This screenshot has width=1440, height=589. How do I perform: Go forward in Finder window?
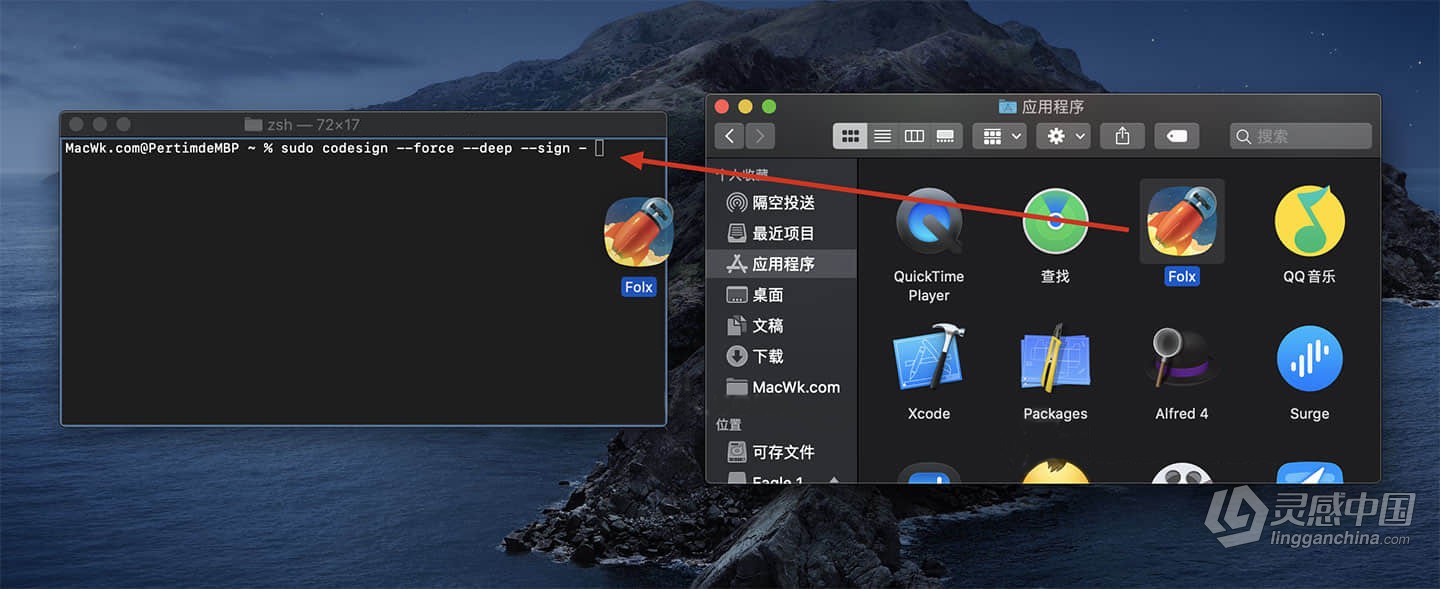(x=761, y=136)
